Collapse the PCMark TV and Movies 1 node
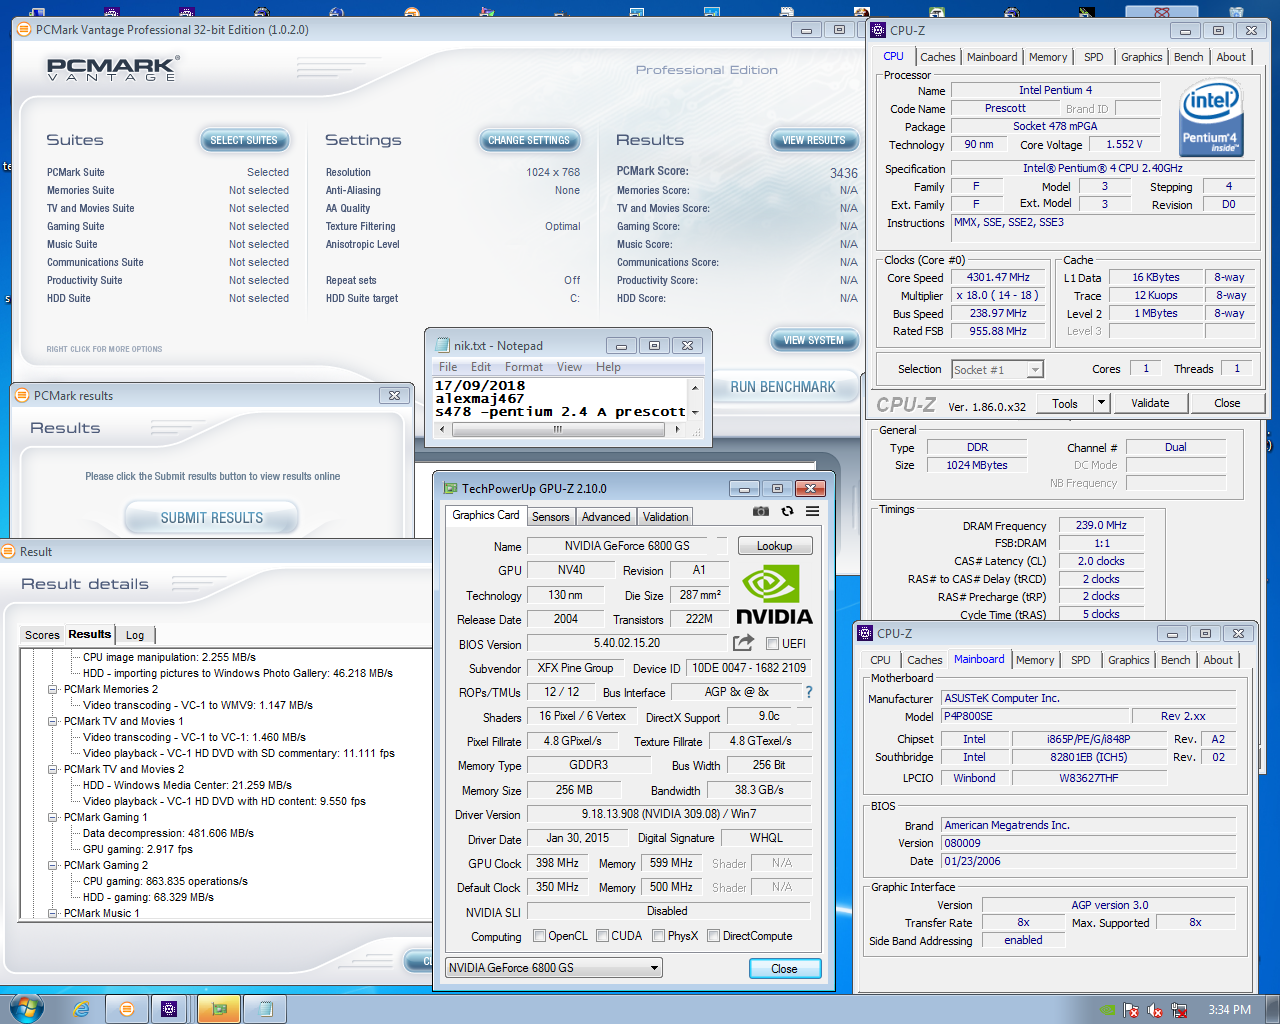Viewport: 1280px width, 1024px height. pos(53,721)
